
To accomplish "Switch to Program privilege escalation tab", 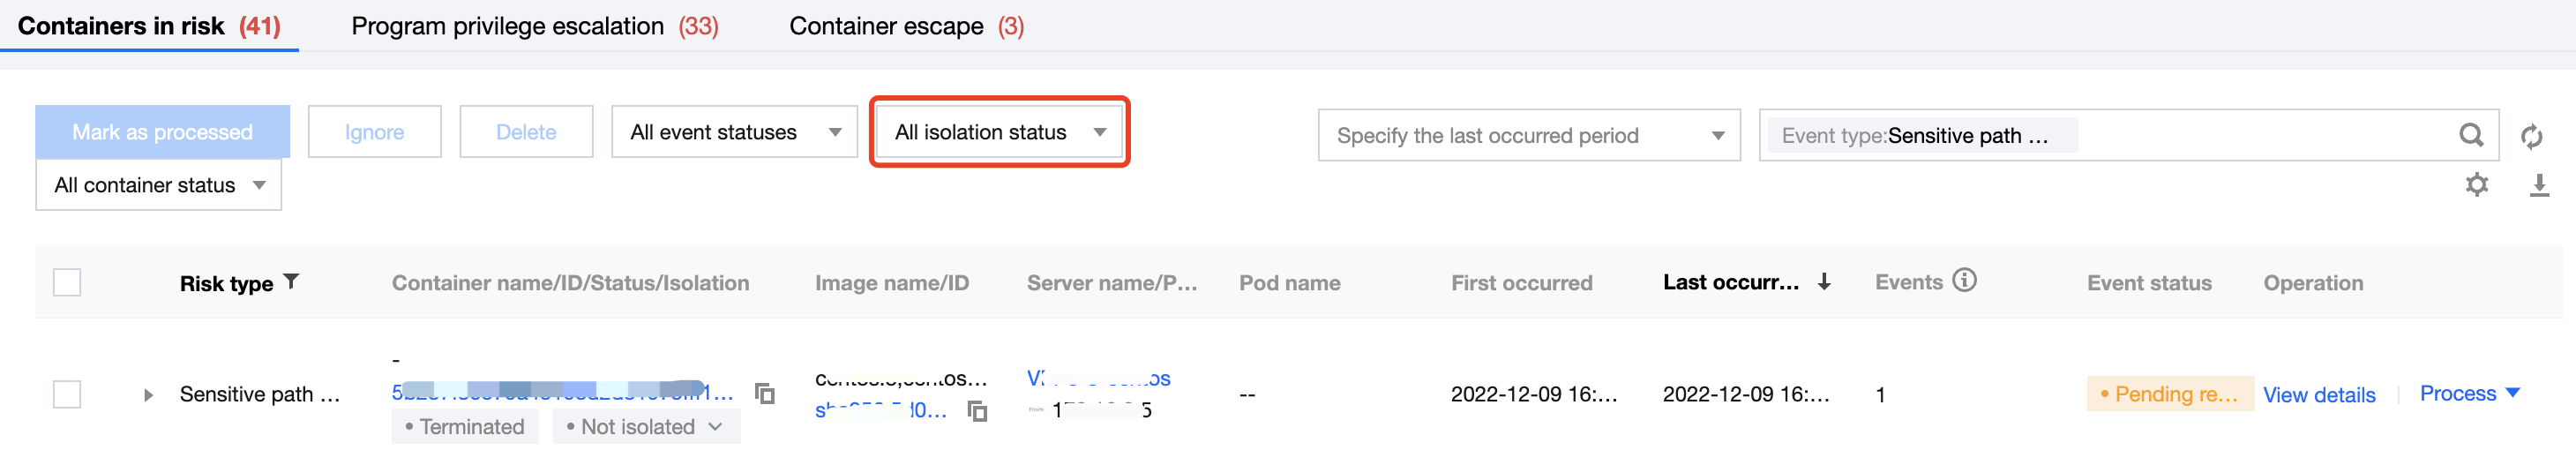I will (534, 26).
